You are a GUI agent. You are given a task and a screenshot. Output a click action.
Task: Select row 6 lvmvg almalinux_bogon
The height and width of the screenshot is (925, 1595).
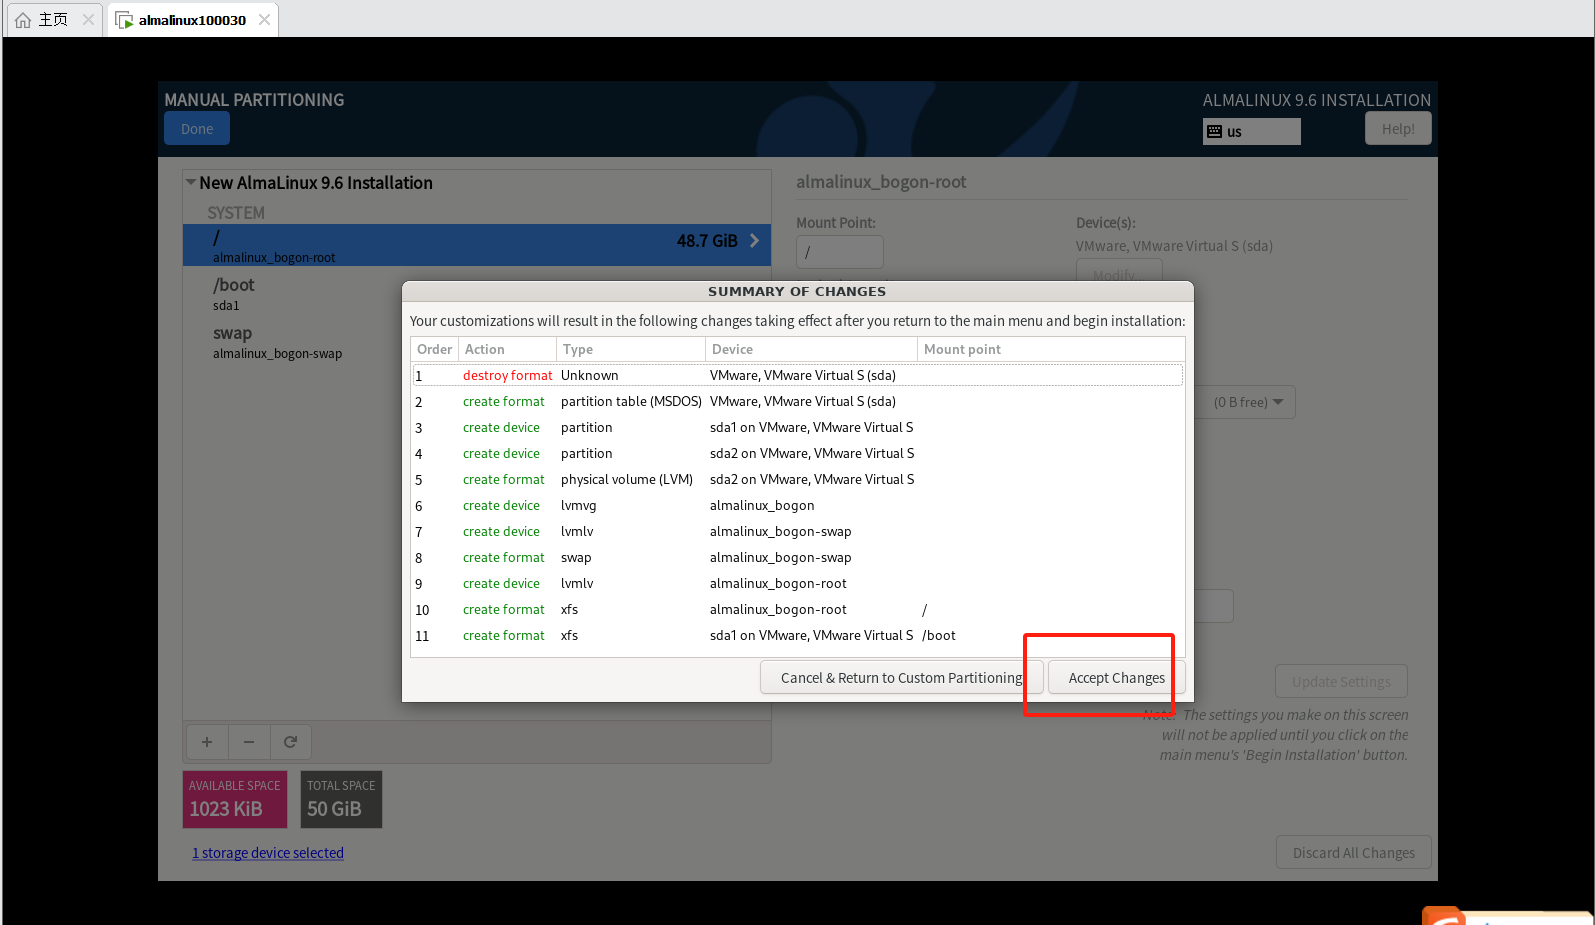[x=797, y=505]
